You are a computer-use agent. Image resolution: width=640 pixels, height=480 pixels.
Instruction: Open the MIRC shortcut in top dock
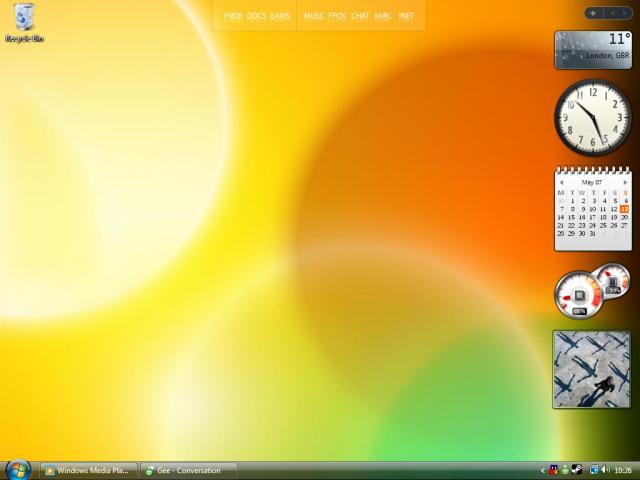click(x=383, y=16)
